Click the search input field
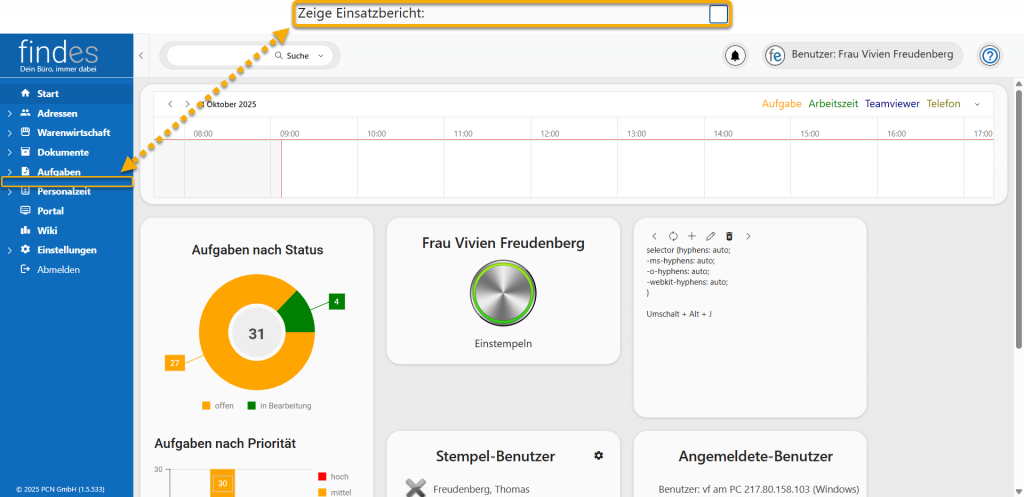This screenshot has height=497, width=1024. [x=220, y=56]
